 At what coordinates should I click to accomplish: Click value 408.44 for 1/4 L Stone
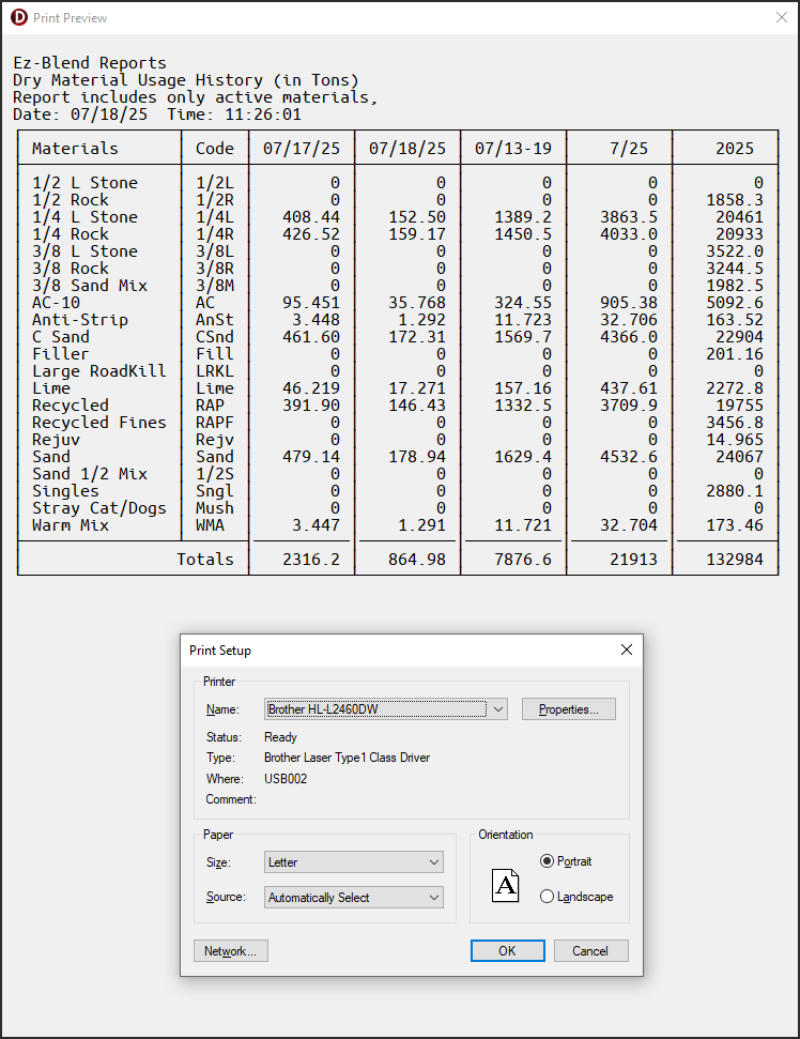coord(311,217)
